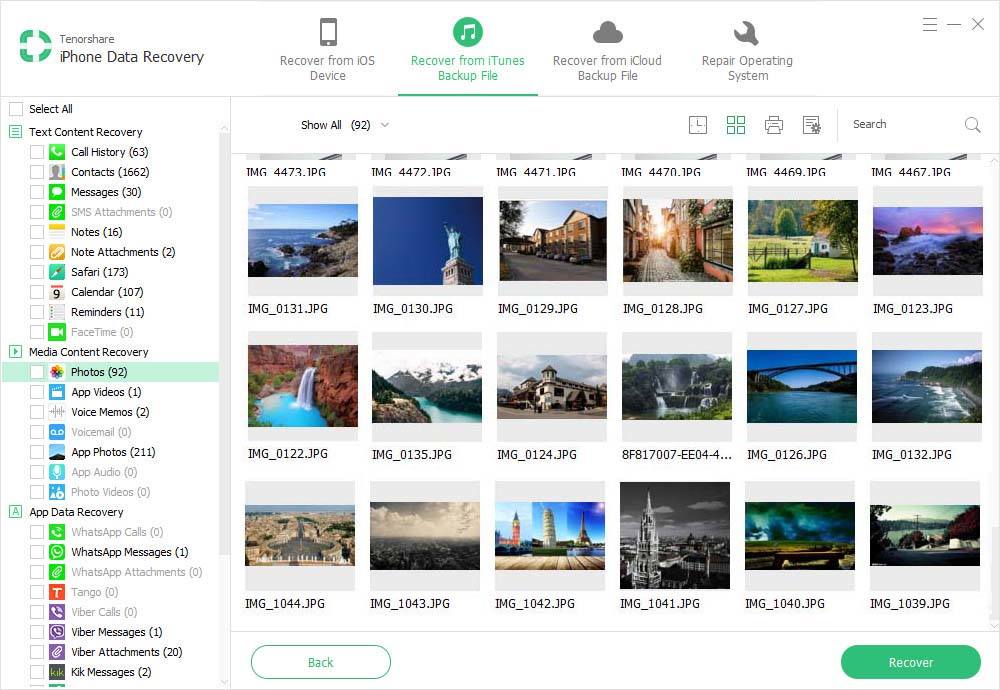Click the green Recover button
Screen dimensions: 1000x690
click(x=911, y=662)
